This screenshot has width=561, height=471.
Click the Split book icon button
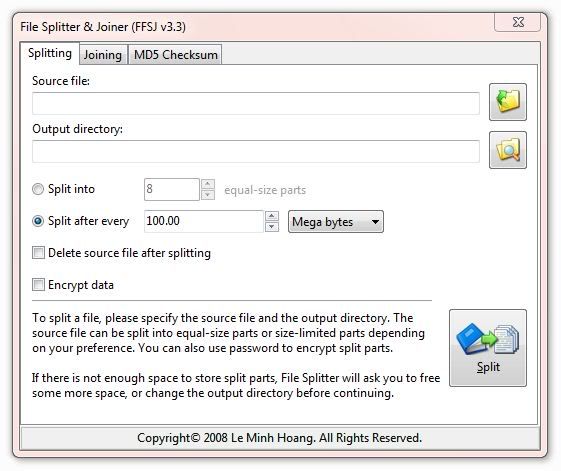coord(488,348)
